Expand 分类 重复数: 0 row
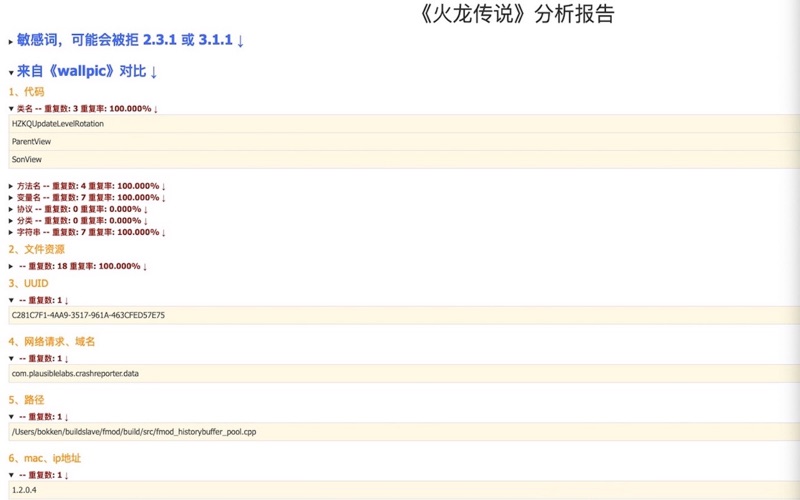 tap(78, 220)
